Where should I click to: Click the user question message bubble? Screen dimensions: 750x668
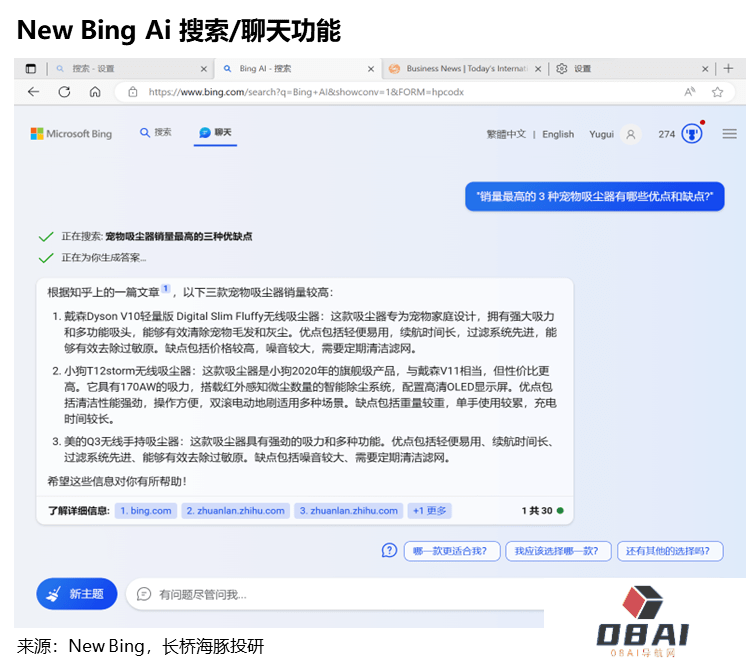pyautogui.click(x=595, y=197)
